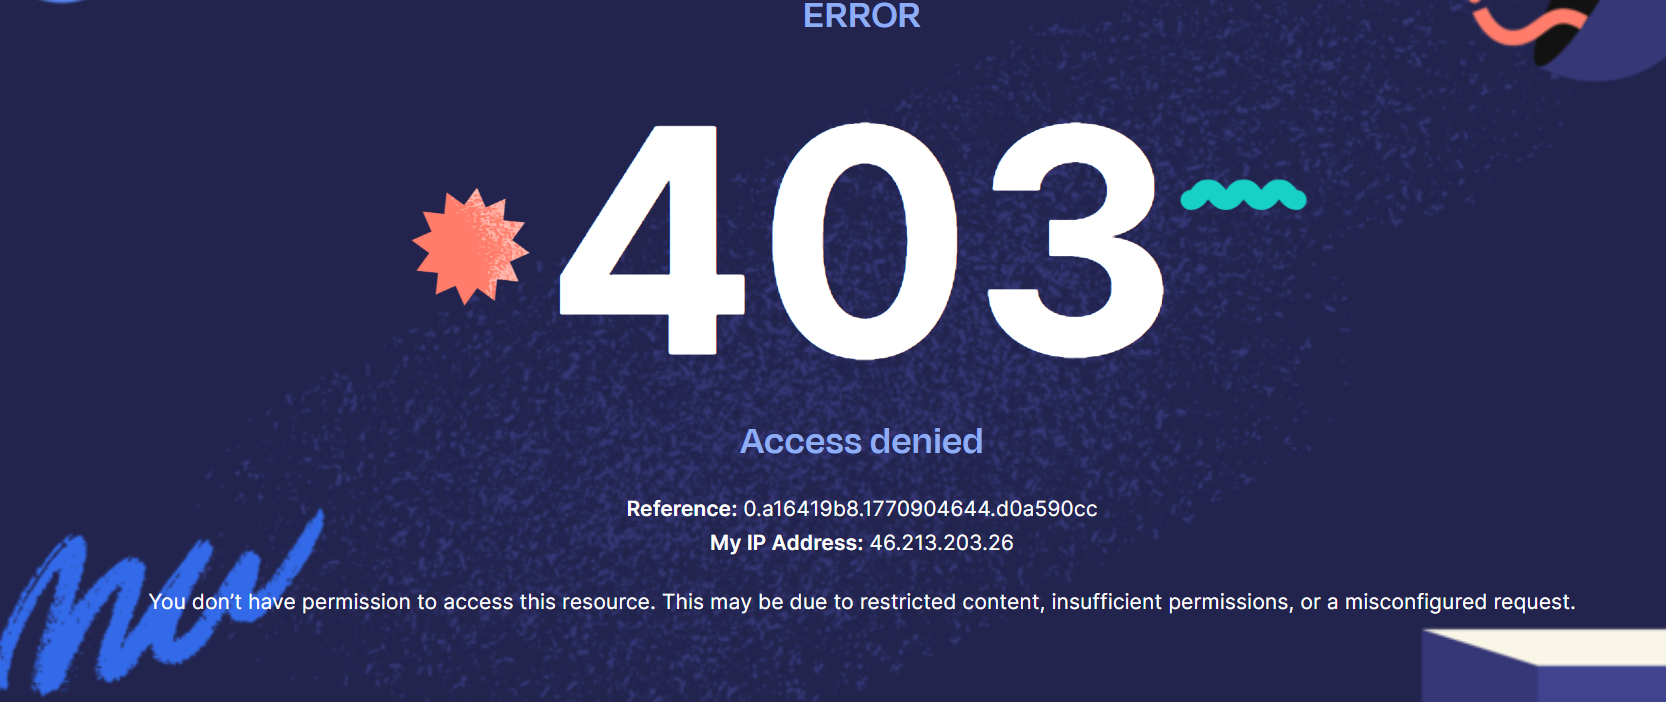This screenshot has height=702, width=1666.
Task: Click the digit 3 in 403
Action: (1076, 240)
